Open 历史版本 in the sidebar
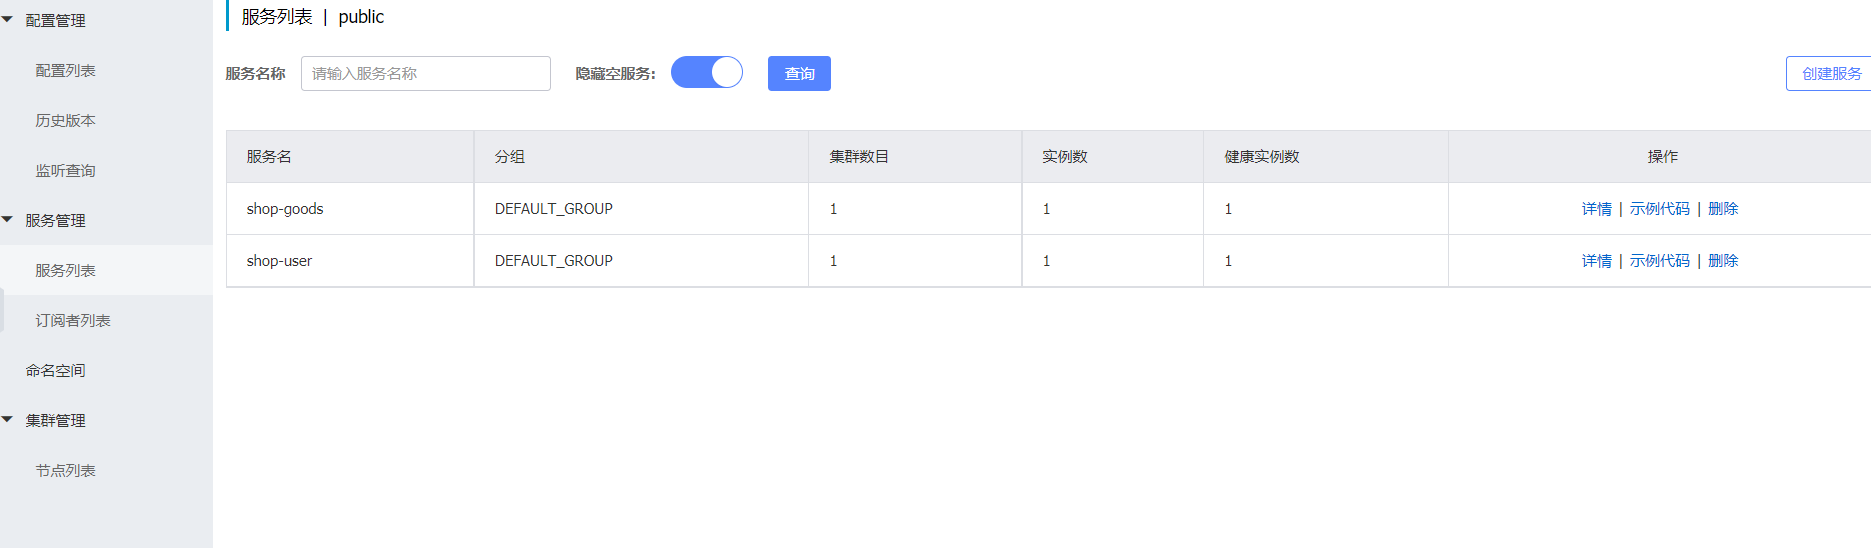1871x548 pixels. 65,120
